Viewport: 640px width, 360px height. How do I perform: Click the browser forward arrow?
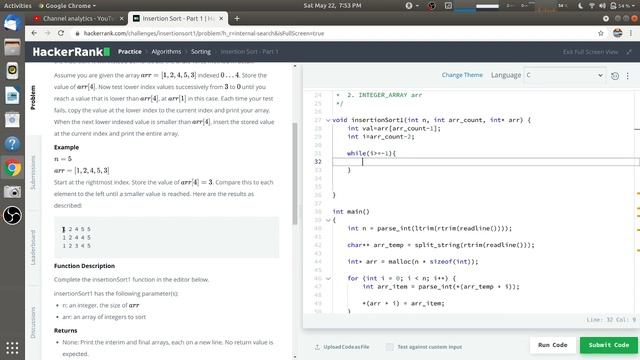pyautogui.click(x=47, y=33)
